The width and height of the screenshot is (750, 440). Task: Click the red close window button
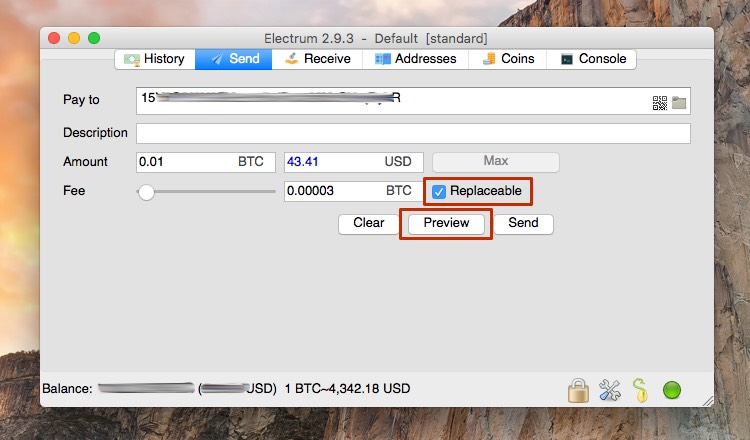[54, 38]
